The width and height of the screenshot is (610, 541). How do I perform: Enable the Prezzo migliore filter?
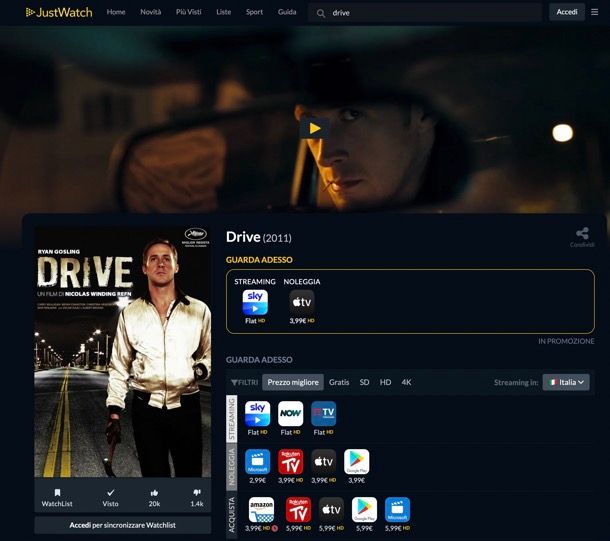[293, 382]
